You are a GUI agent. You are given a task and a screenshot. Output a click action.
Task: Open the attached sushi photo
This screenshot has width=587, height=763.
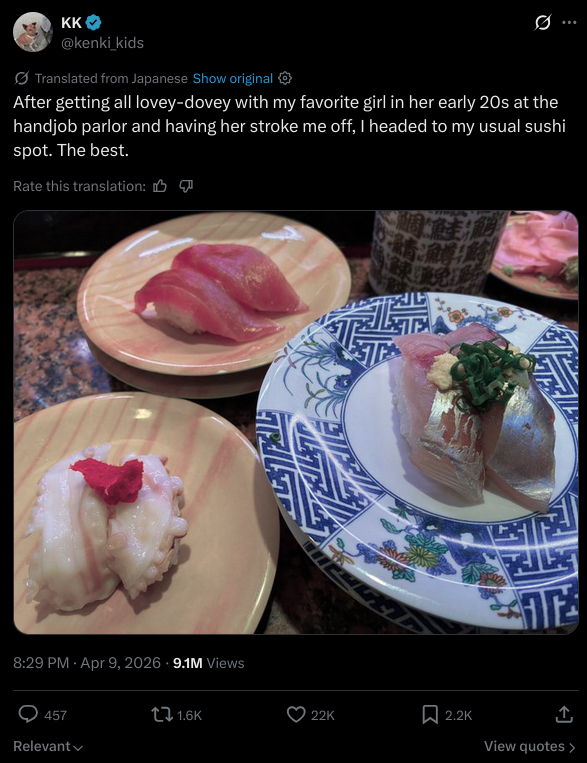pos(296,422)
